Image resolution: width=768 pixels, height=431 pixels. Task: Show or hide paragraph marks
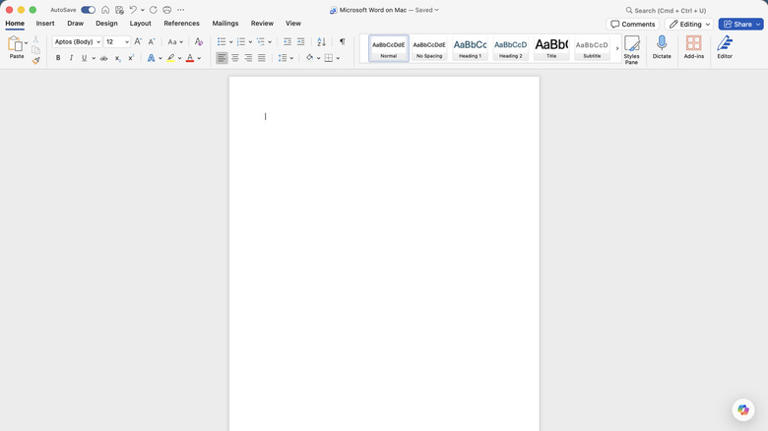point(342,42)
